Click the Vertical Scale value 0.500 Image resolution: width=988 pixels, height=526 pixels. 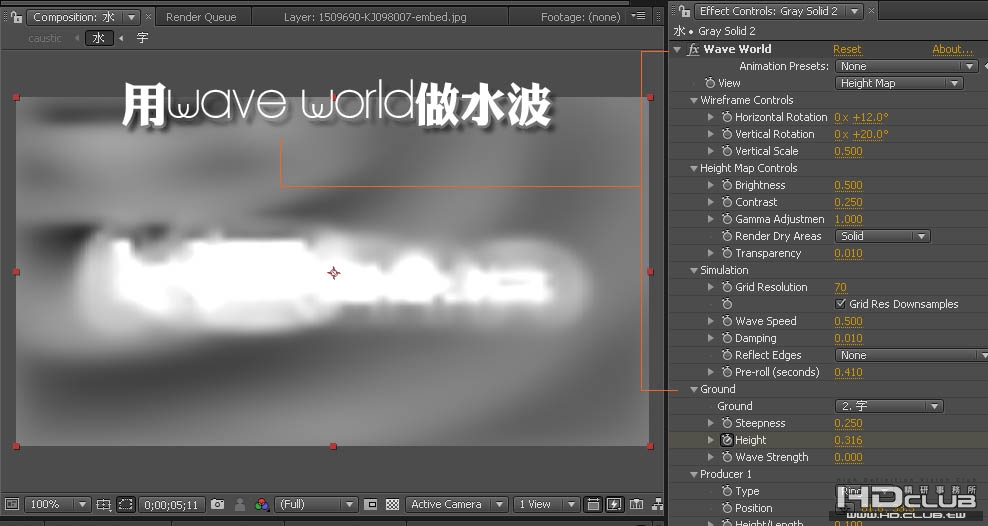point(848,151)
